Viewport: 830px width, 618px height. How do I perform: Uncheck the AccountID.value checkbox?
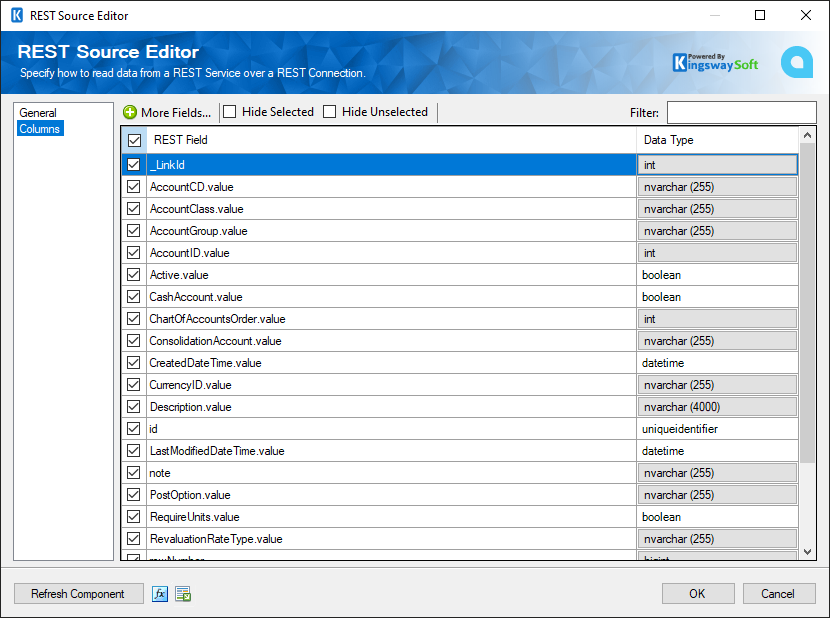[x=133, y=253]
